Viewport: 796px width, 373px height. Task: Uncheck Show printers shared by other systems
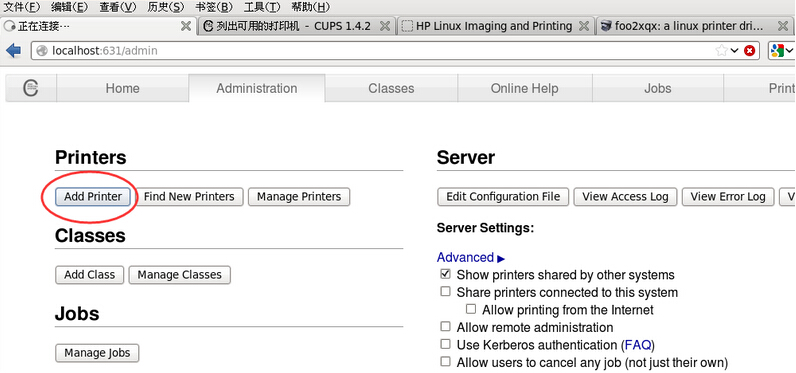click(445, 274)
